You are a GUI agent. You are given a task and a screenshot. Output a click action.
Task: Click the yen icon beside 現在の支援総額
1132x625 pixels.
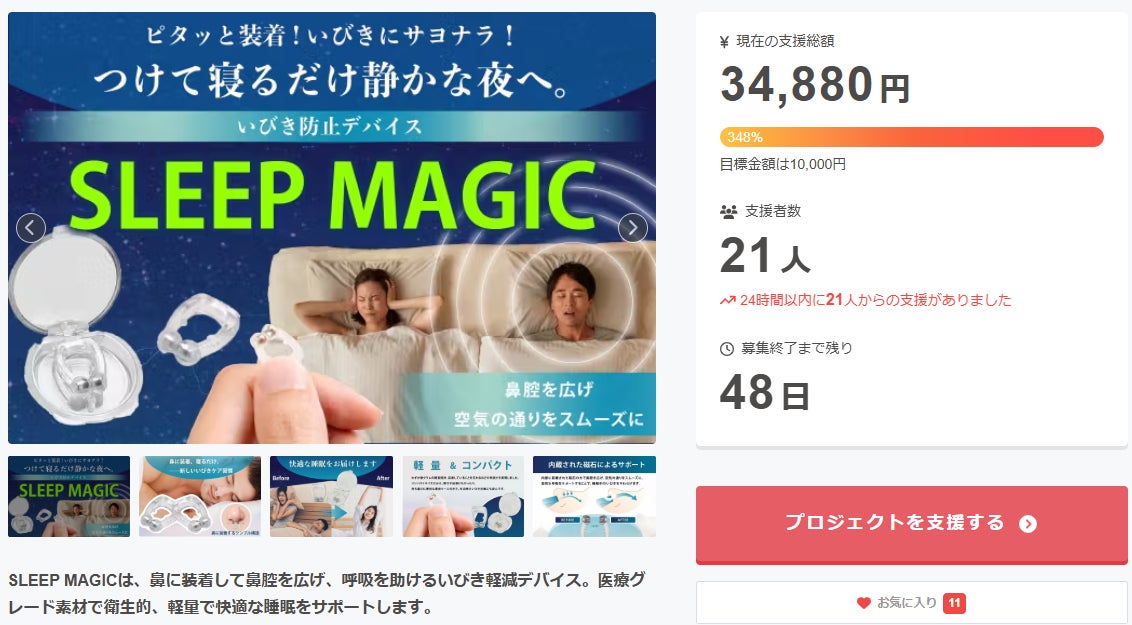pyautogui.click(x=725, y=42)
